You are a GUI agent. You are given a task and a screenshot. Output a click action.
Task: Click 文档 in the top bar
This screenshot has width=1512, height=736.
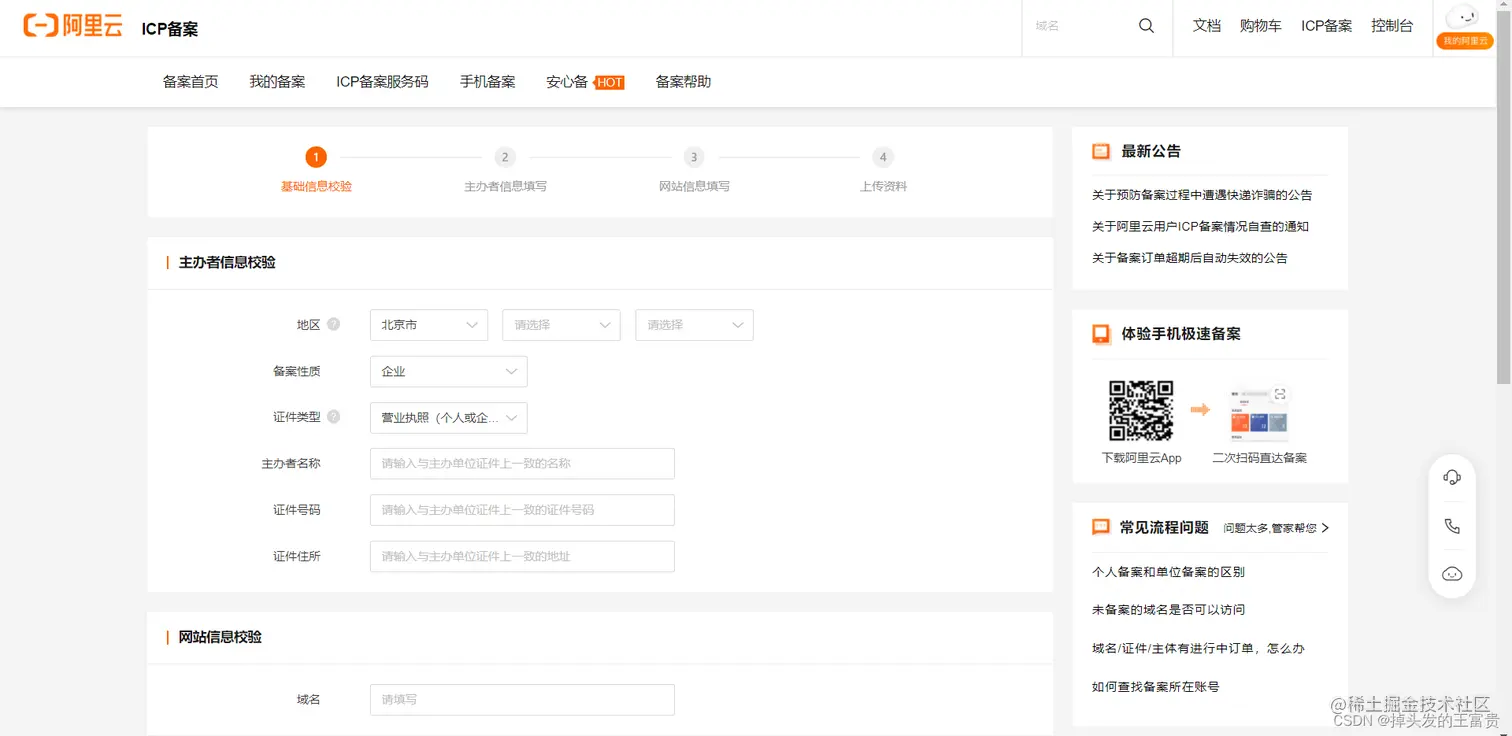point(1207,26)
